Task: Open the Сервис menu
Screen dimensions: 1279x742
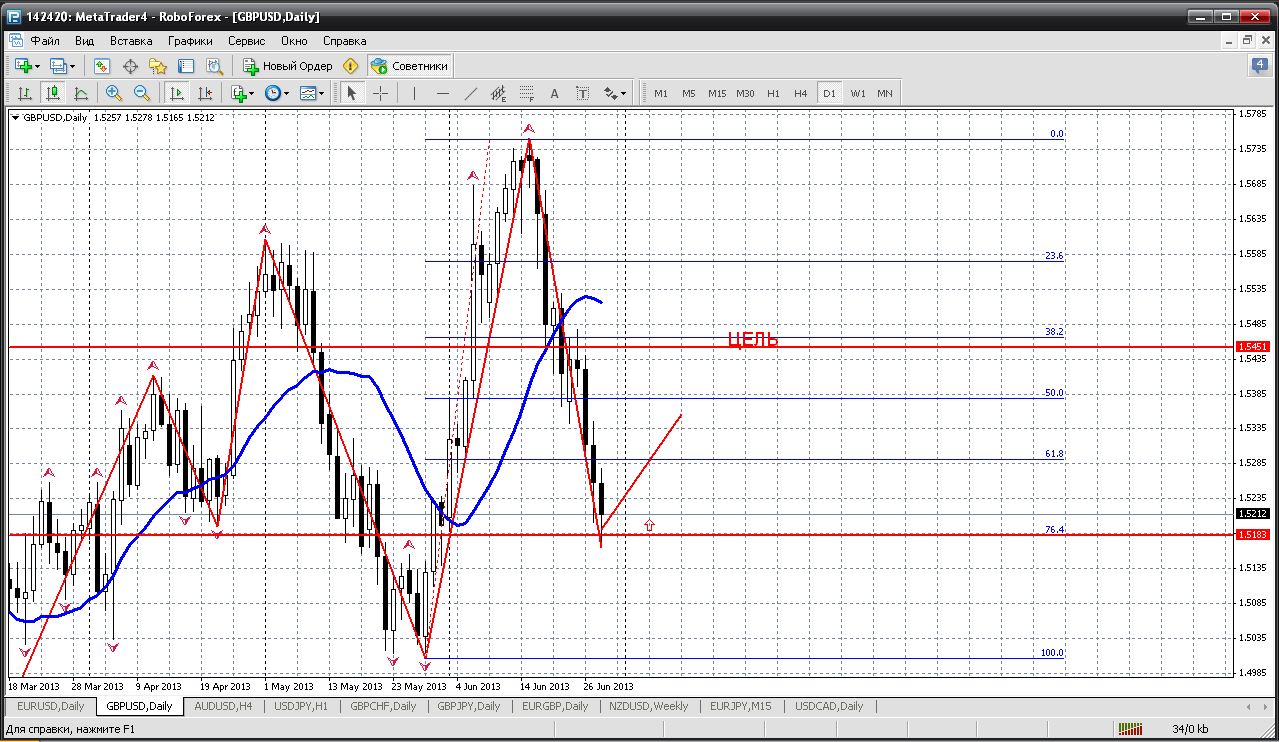Action: [246, 41]
